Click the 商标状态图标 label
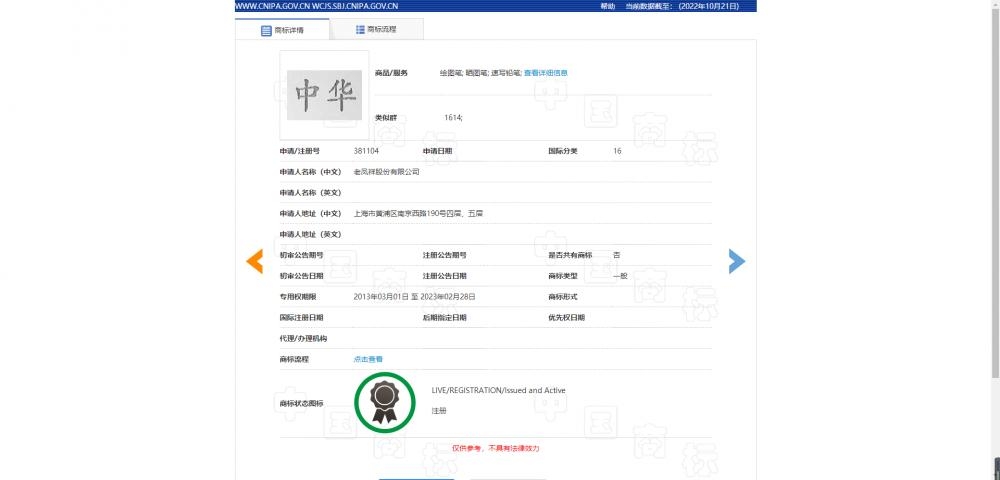Viewport: 1000px width, 480px height. (x=302, y=404)
